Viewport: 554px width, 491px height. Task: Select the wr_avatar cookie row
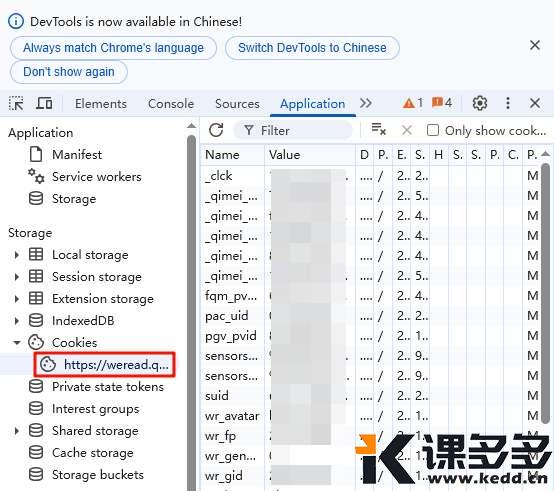click(x=370, y=416)
